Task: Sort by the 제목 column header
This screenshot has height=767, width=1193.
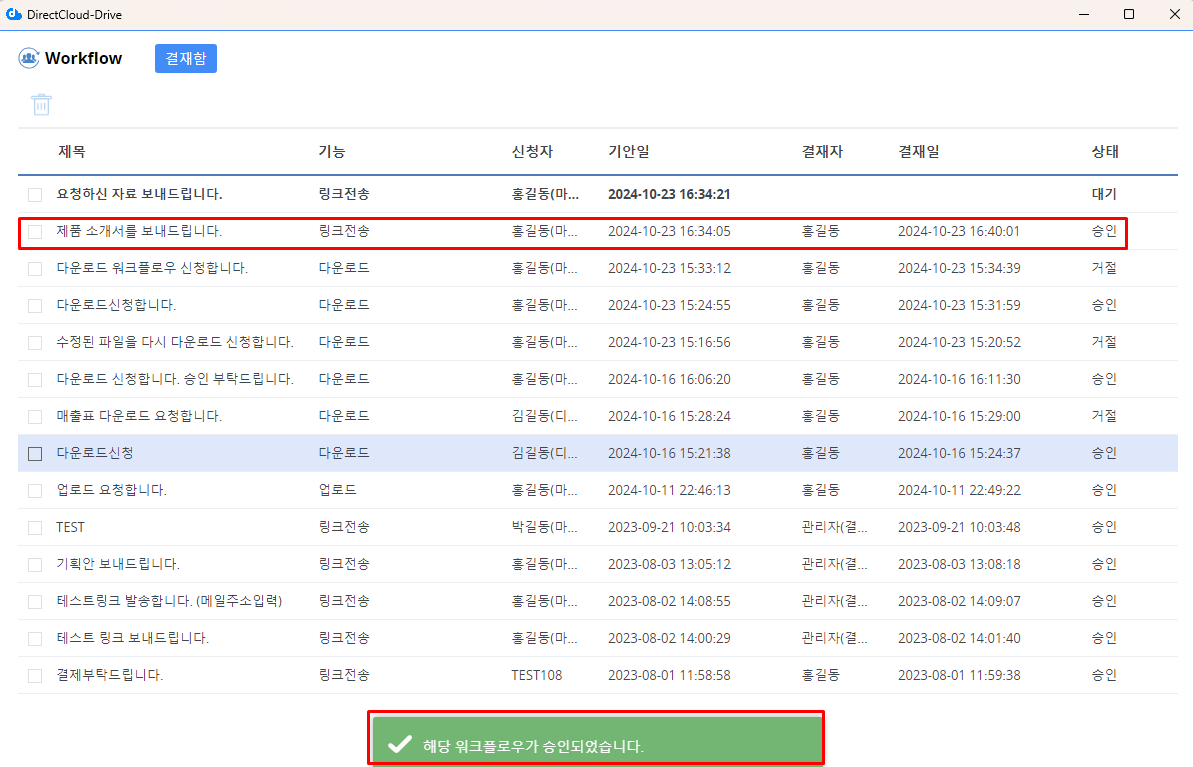Action: click(72, 152)
